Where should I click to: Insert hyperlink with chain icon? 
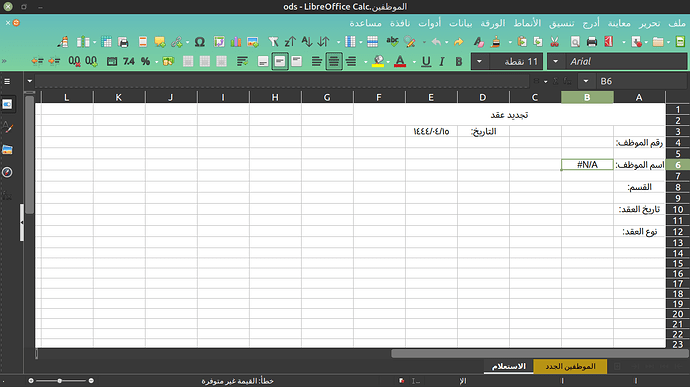coord(177,42)
